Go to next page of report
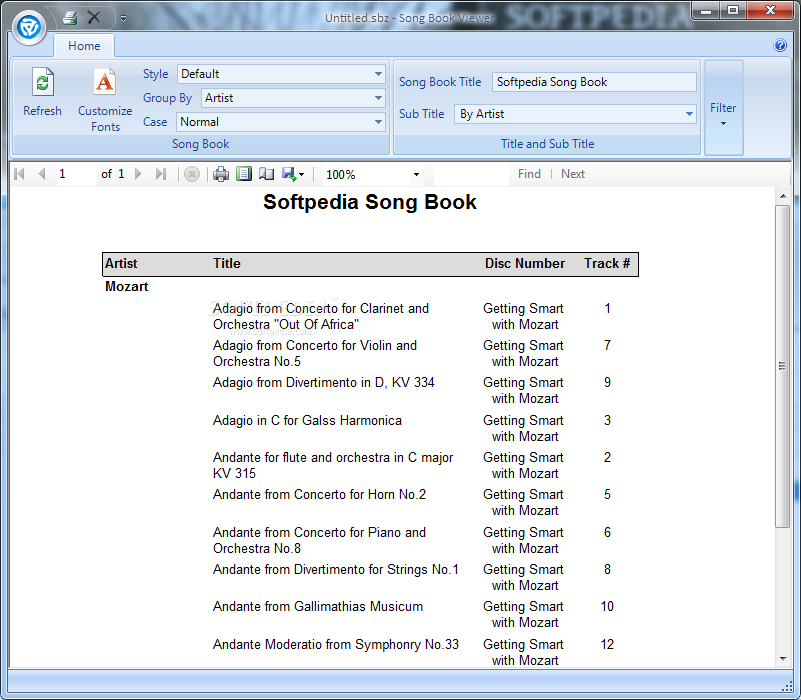 pyautogui.click(x=138, y=174)
